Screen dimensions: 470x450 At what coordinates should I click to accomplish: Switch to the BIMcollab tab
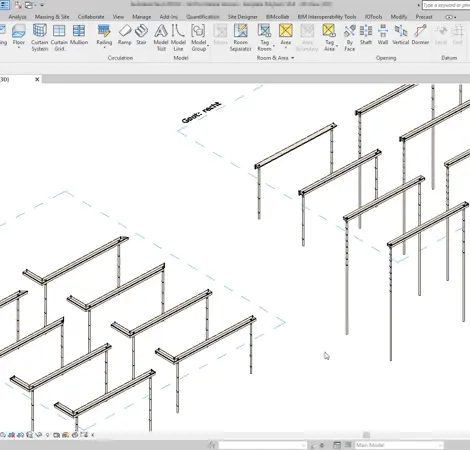tap(277, 17)
